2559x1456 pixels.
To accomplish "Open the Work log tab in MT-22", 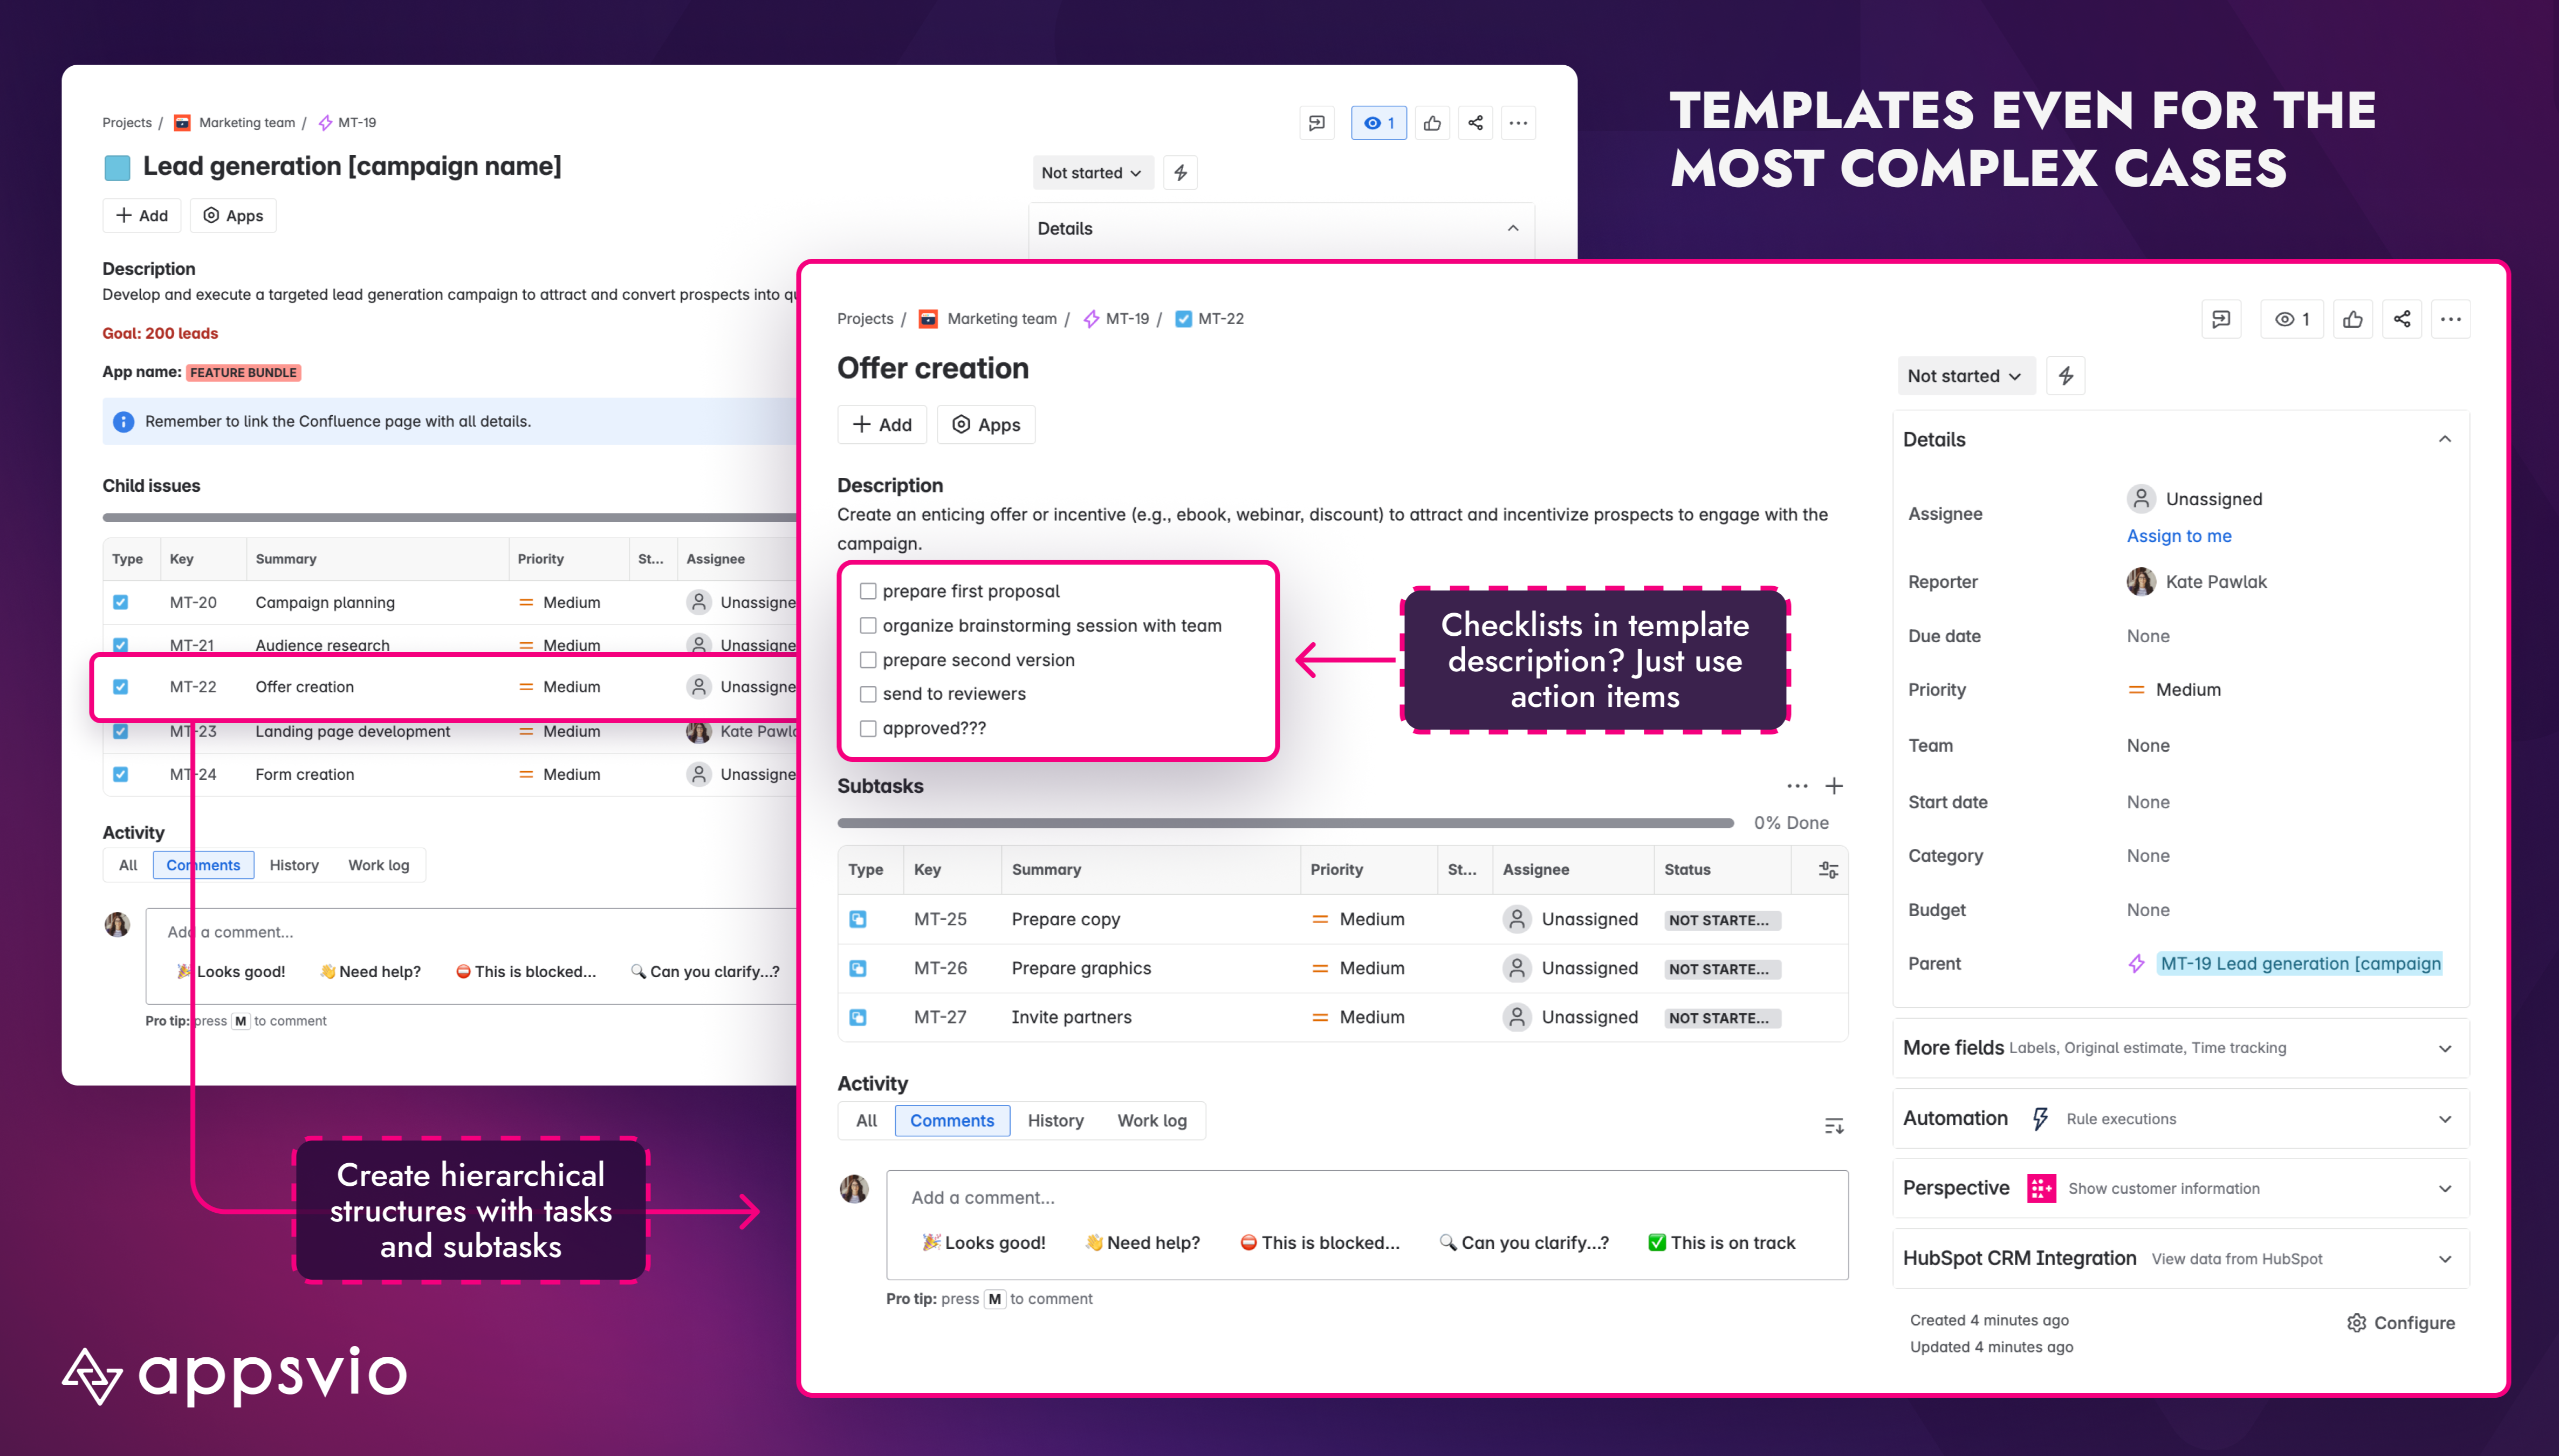I will pyautogui.click(x=1152, y=1121).
